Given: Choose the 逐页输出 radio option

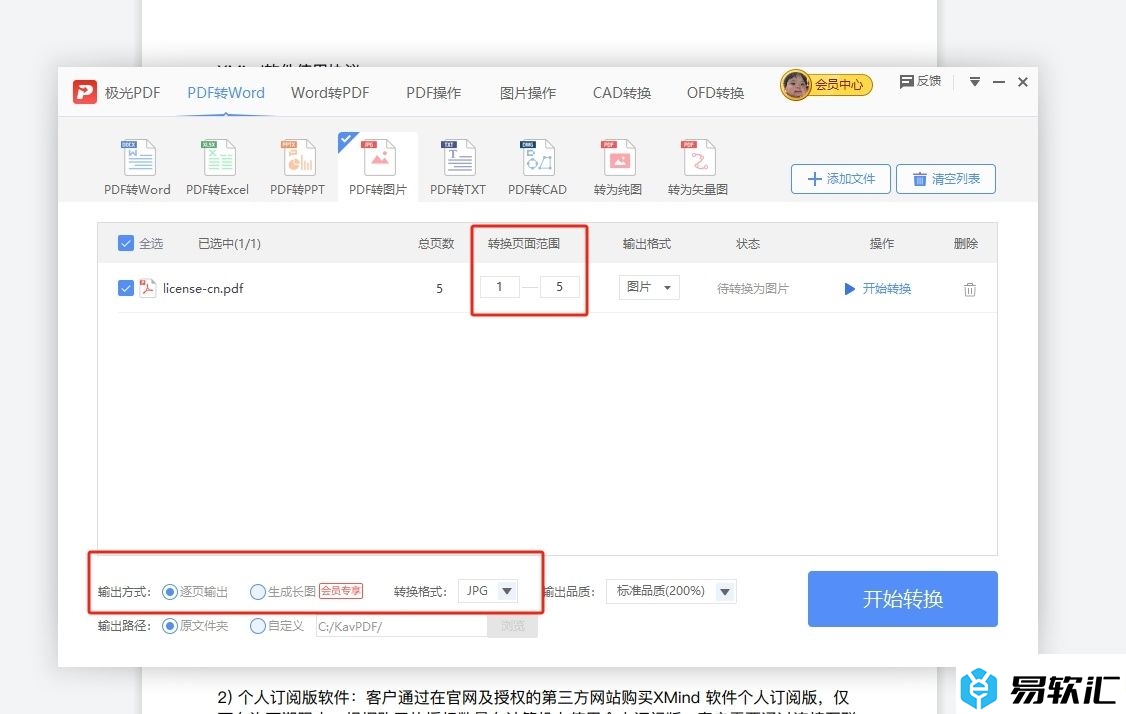Looking at the screenshot, I should pyautogui.click(x=169, y=592).
